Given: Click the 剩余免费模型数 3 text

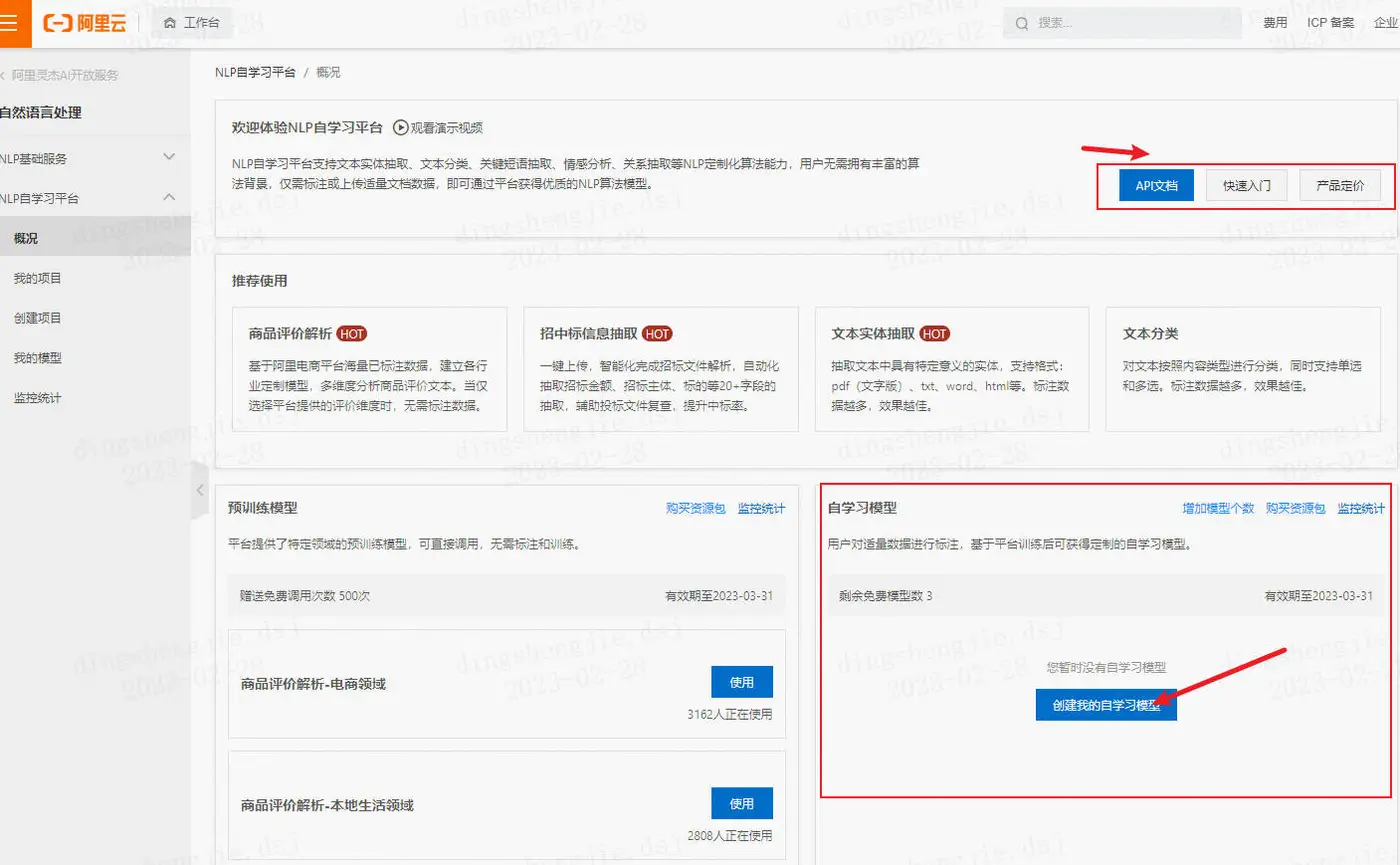Looking at the screenshot, I should tap(886, 595).
